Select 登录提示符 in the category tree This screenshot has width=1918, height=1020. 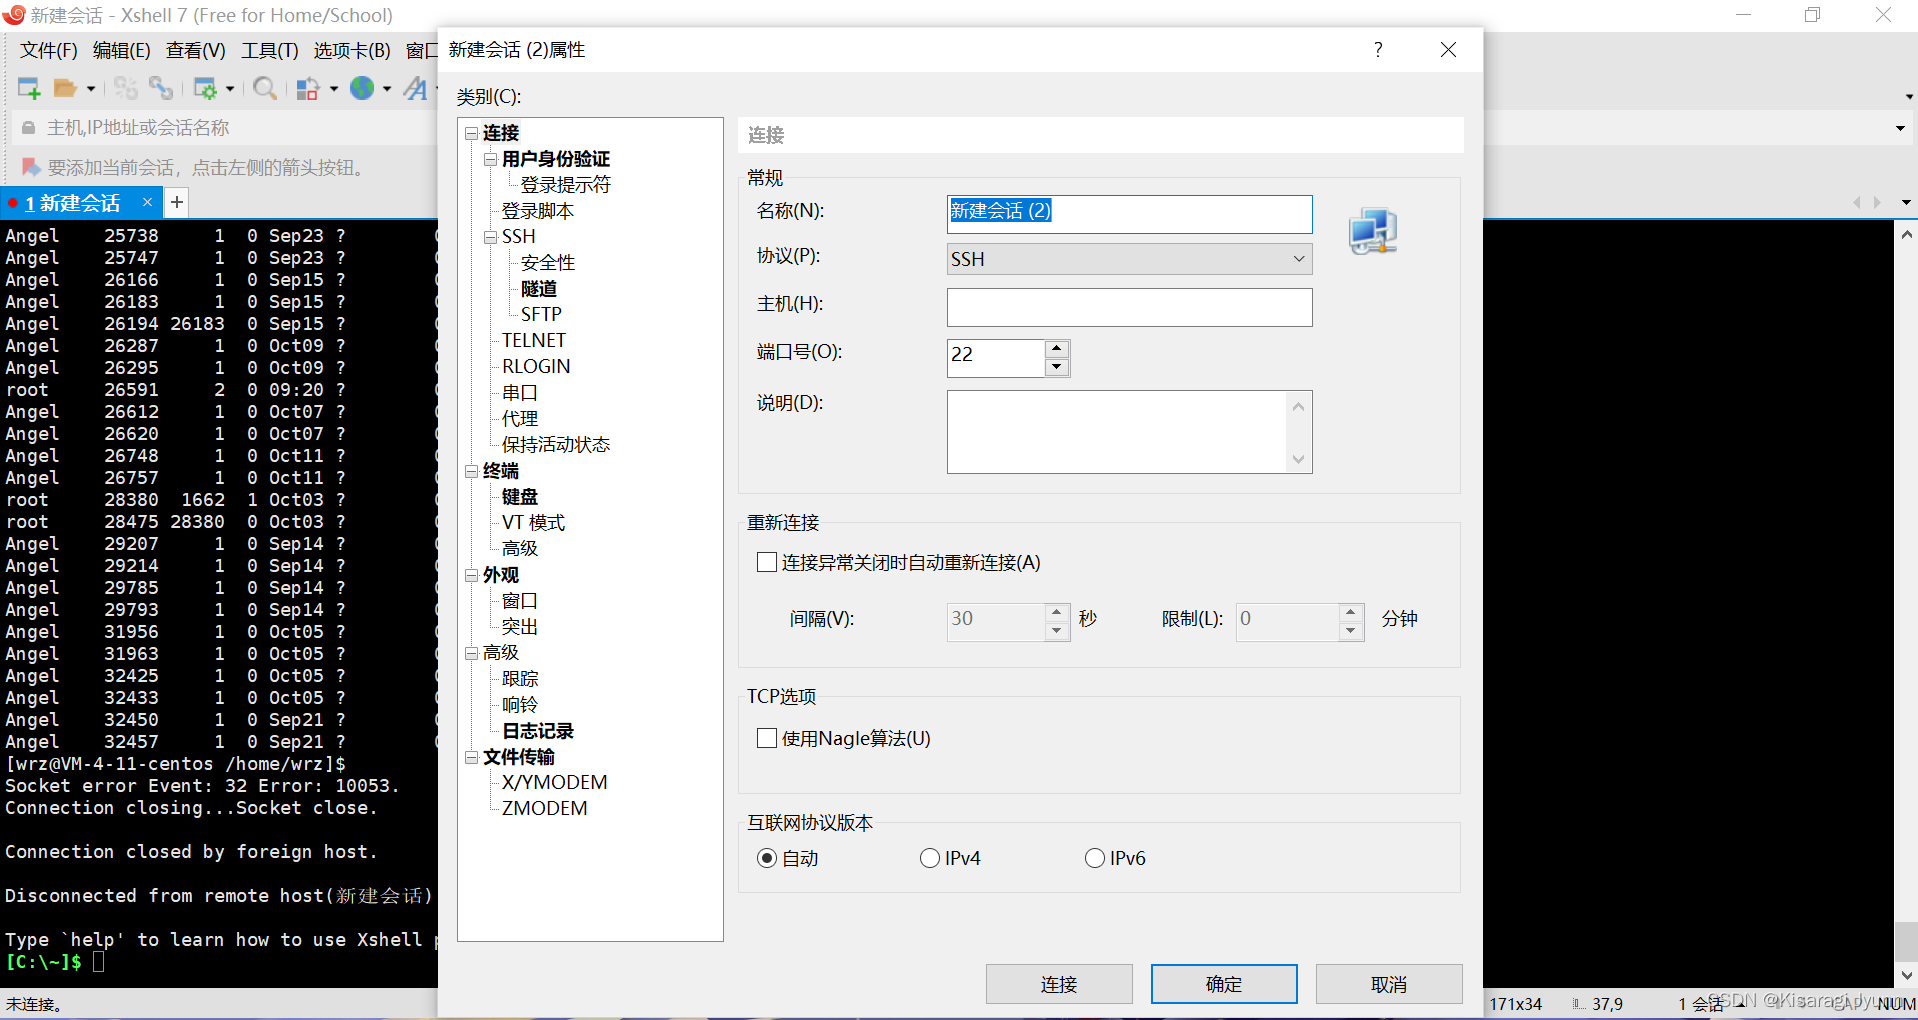[565, 185]
